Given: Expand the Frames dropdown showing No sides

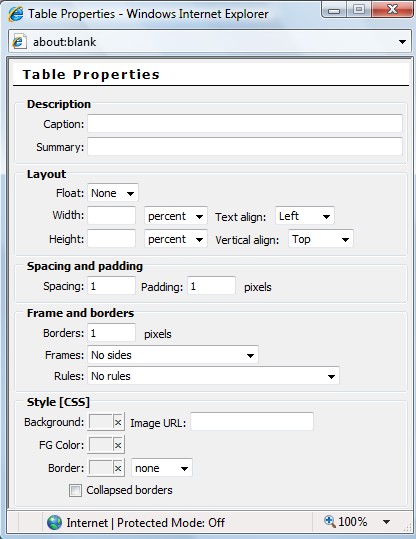Looking at the screenshot, I should coord(173,355).
